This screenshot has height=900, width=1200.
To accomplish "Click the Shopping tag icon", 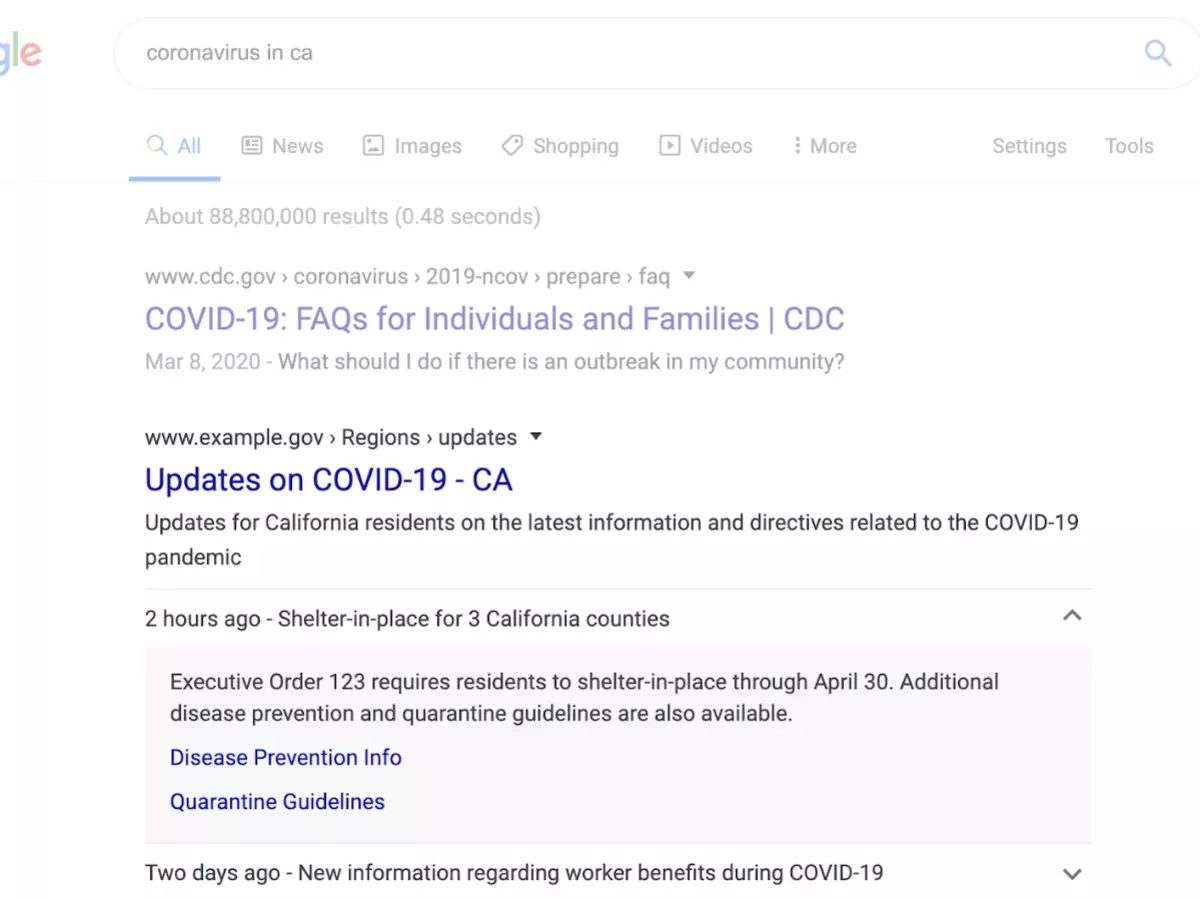I will click(512, 145).
